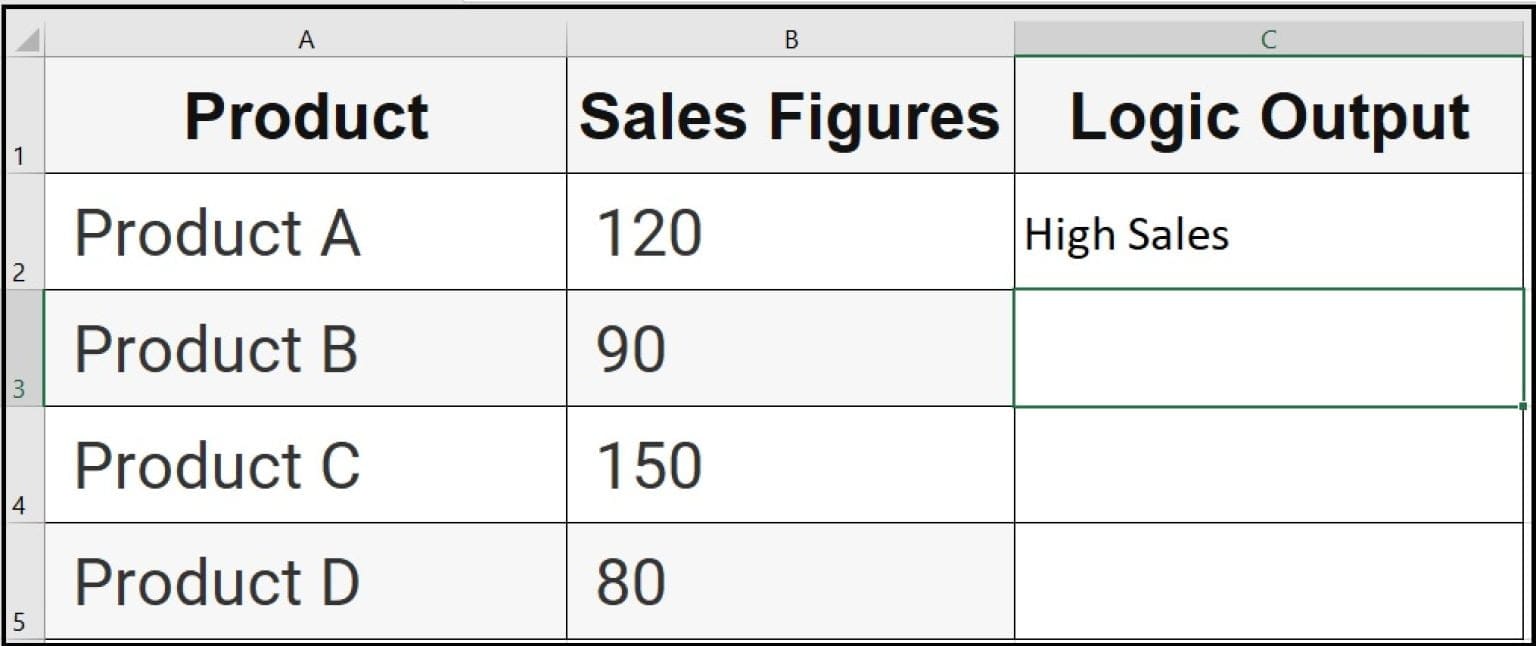Click the Product header cell
Image resolution: width=1536 pixels, height=646 pixels.
click(x=307, y=115)
